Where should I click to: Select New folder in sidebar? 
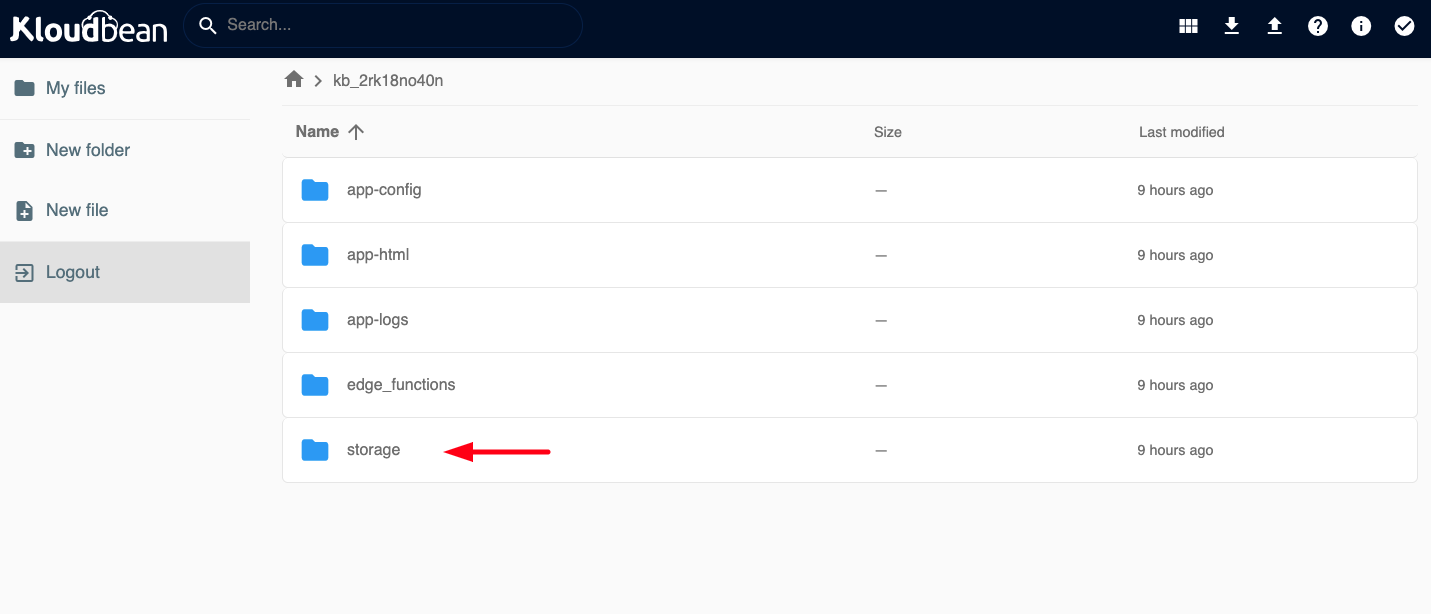click(x=87, y=150)
